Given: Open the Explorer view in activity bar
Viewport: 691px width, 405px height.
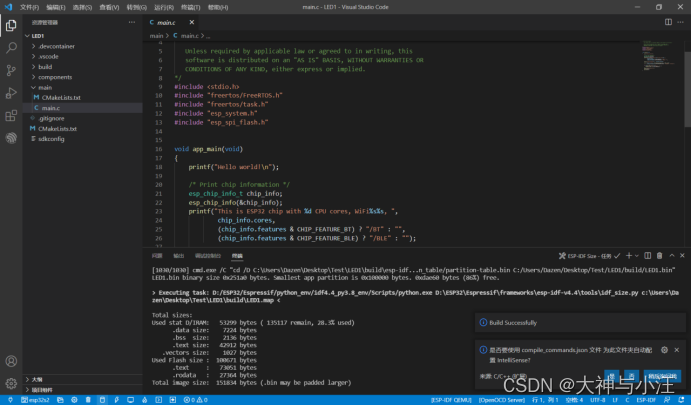Looking at the screenshot, I should [11, 26].
